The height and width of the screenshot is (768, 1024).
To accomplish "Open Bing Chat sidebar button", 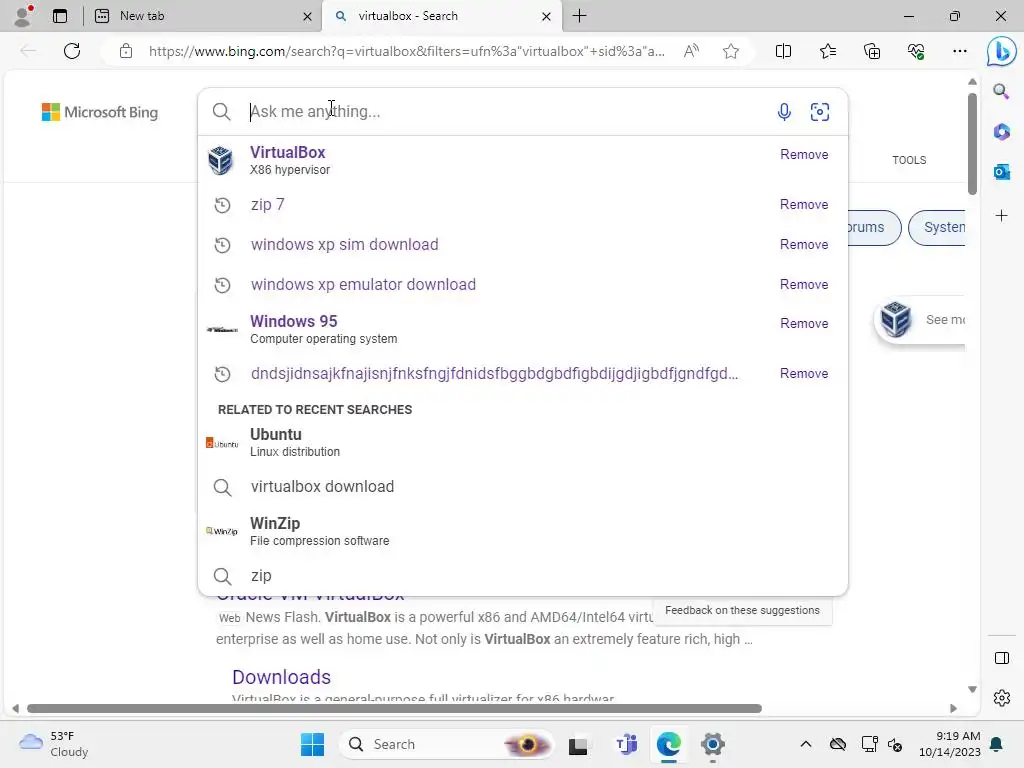I will [1001, 51].
